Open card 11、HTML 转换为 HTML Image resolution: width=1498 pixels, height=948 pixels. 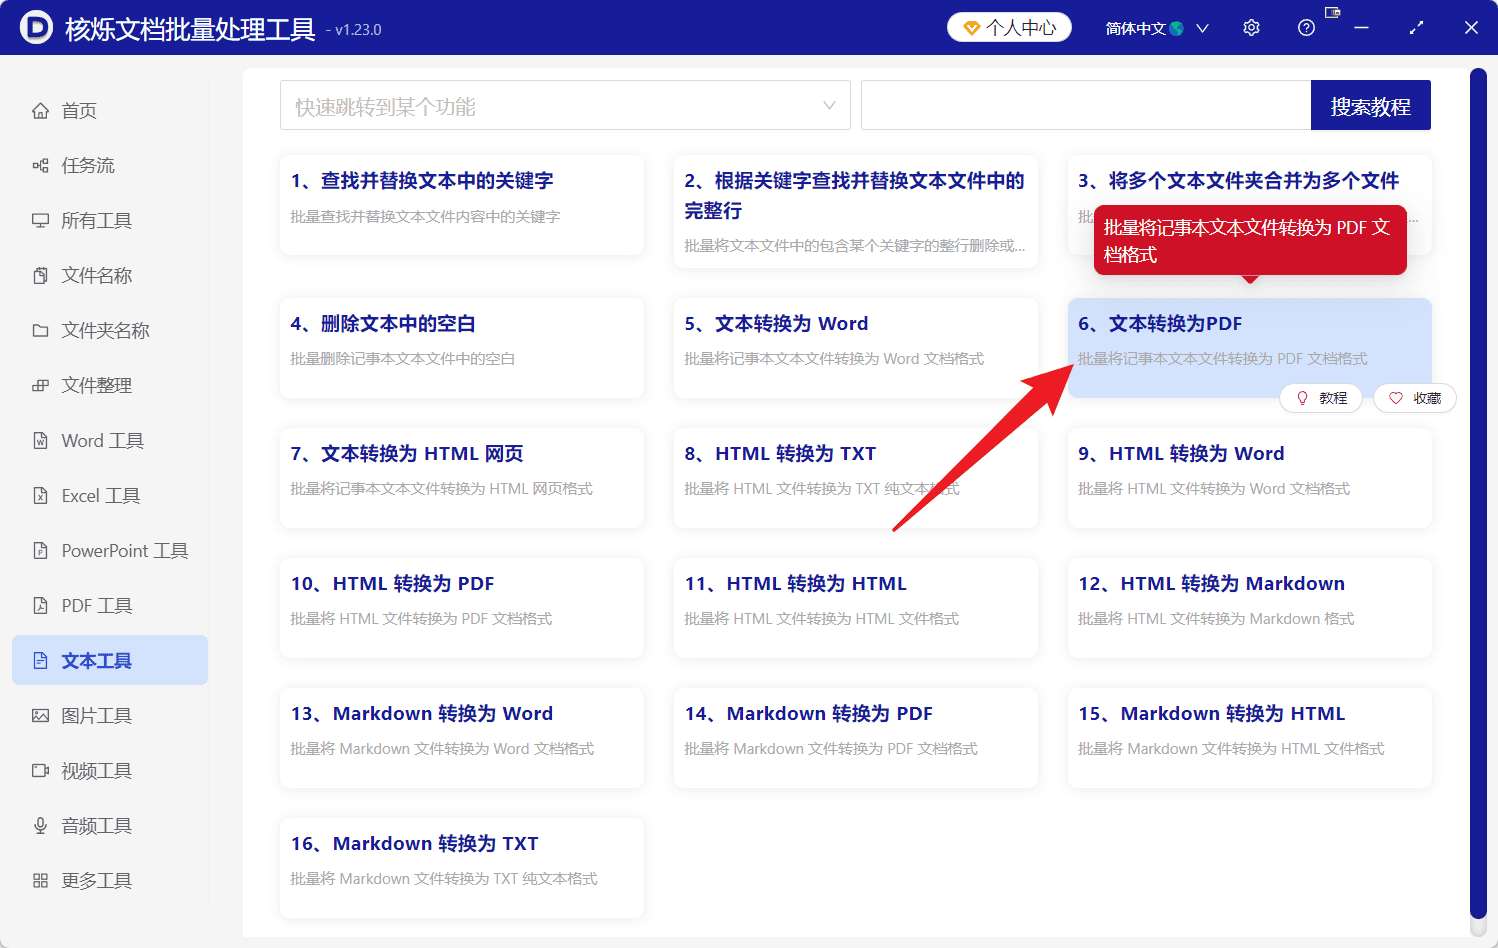(856, 608)
